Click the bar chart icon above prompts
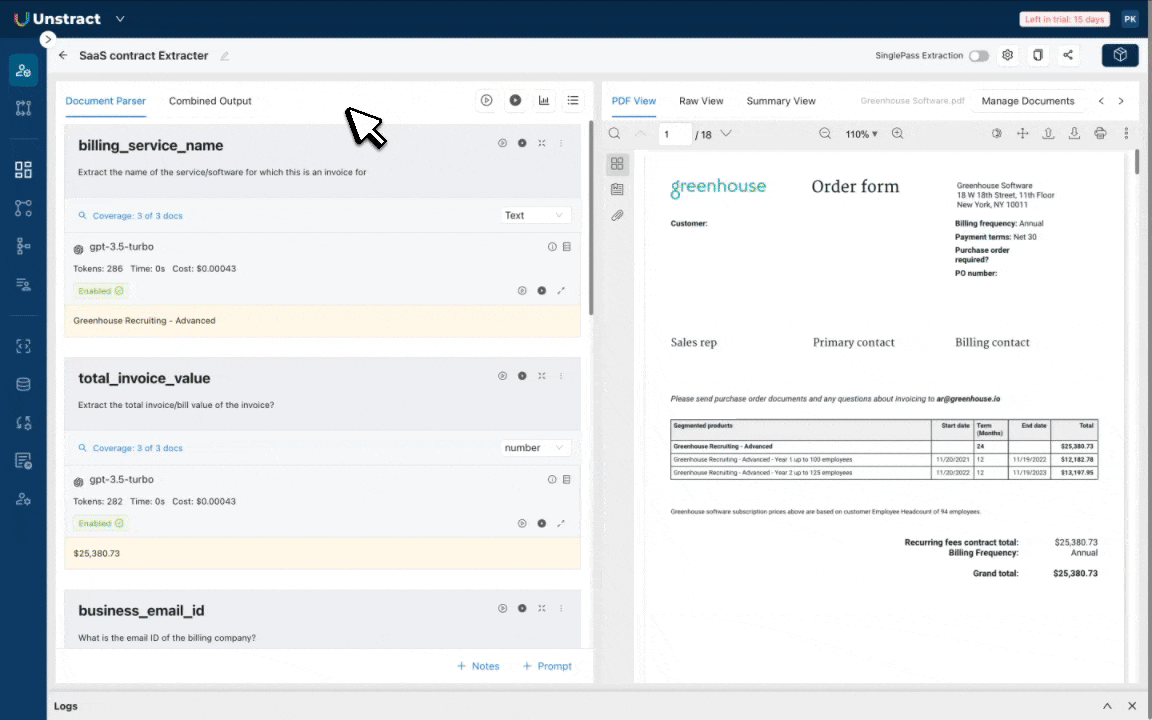Screen dimensions: 1152x720 544,100
